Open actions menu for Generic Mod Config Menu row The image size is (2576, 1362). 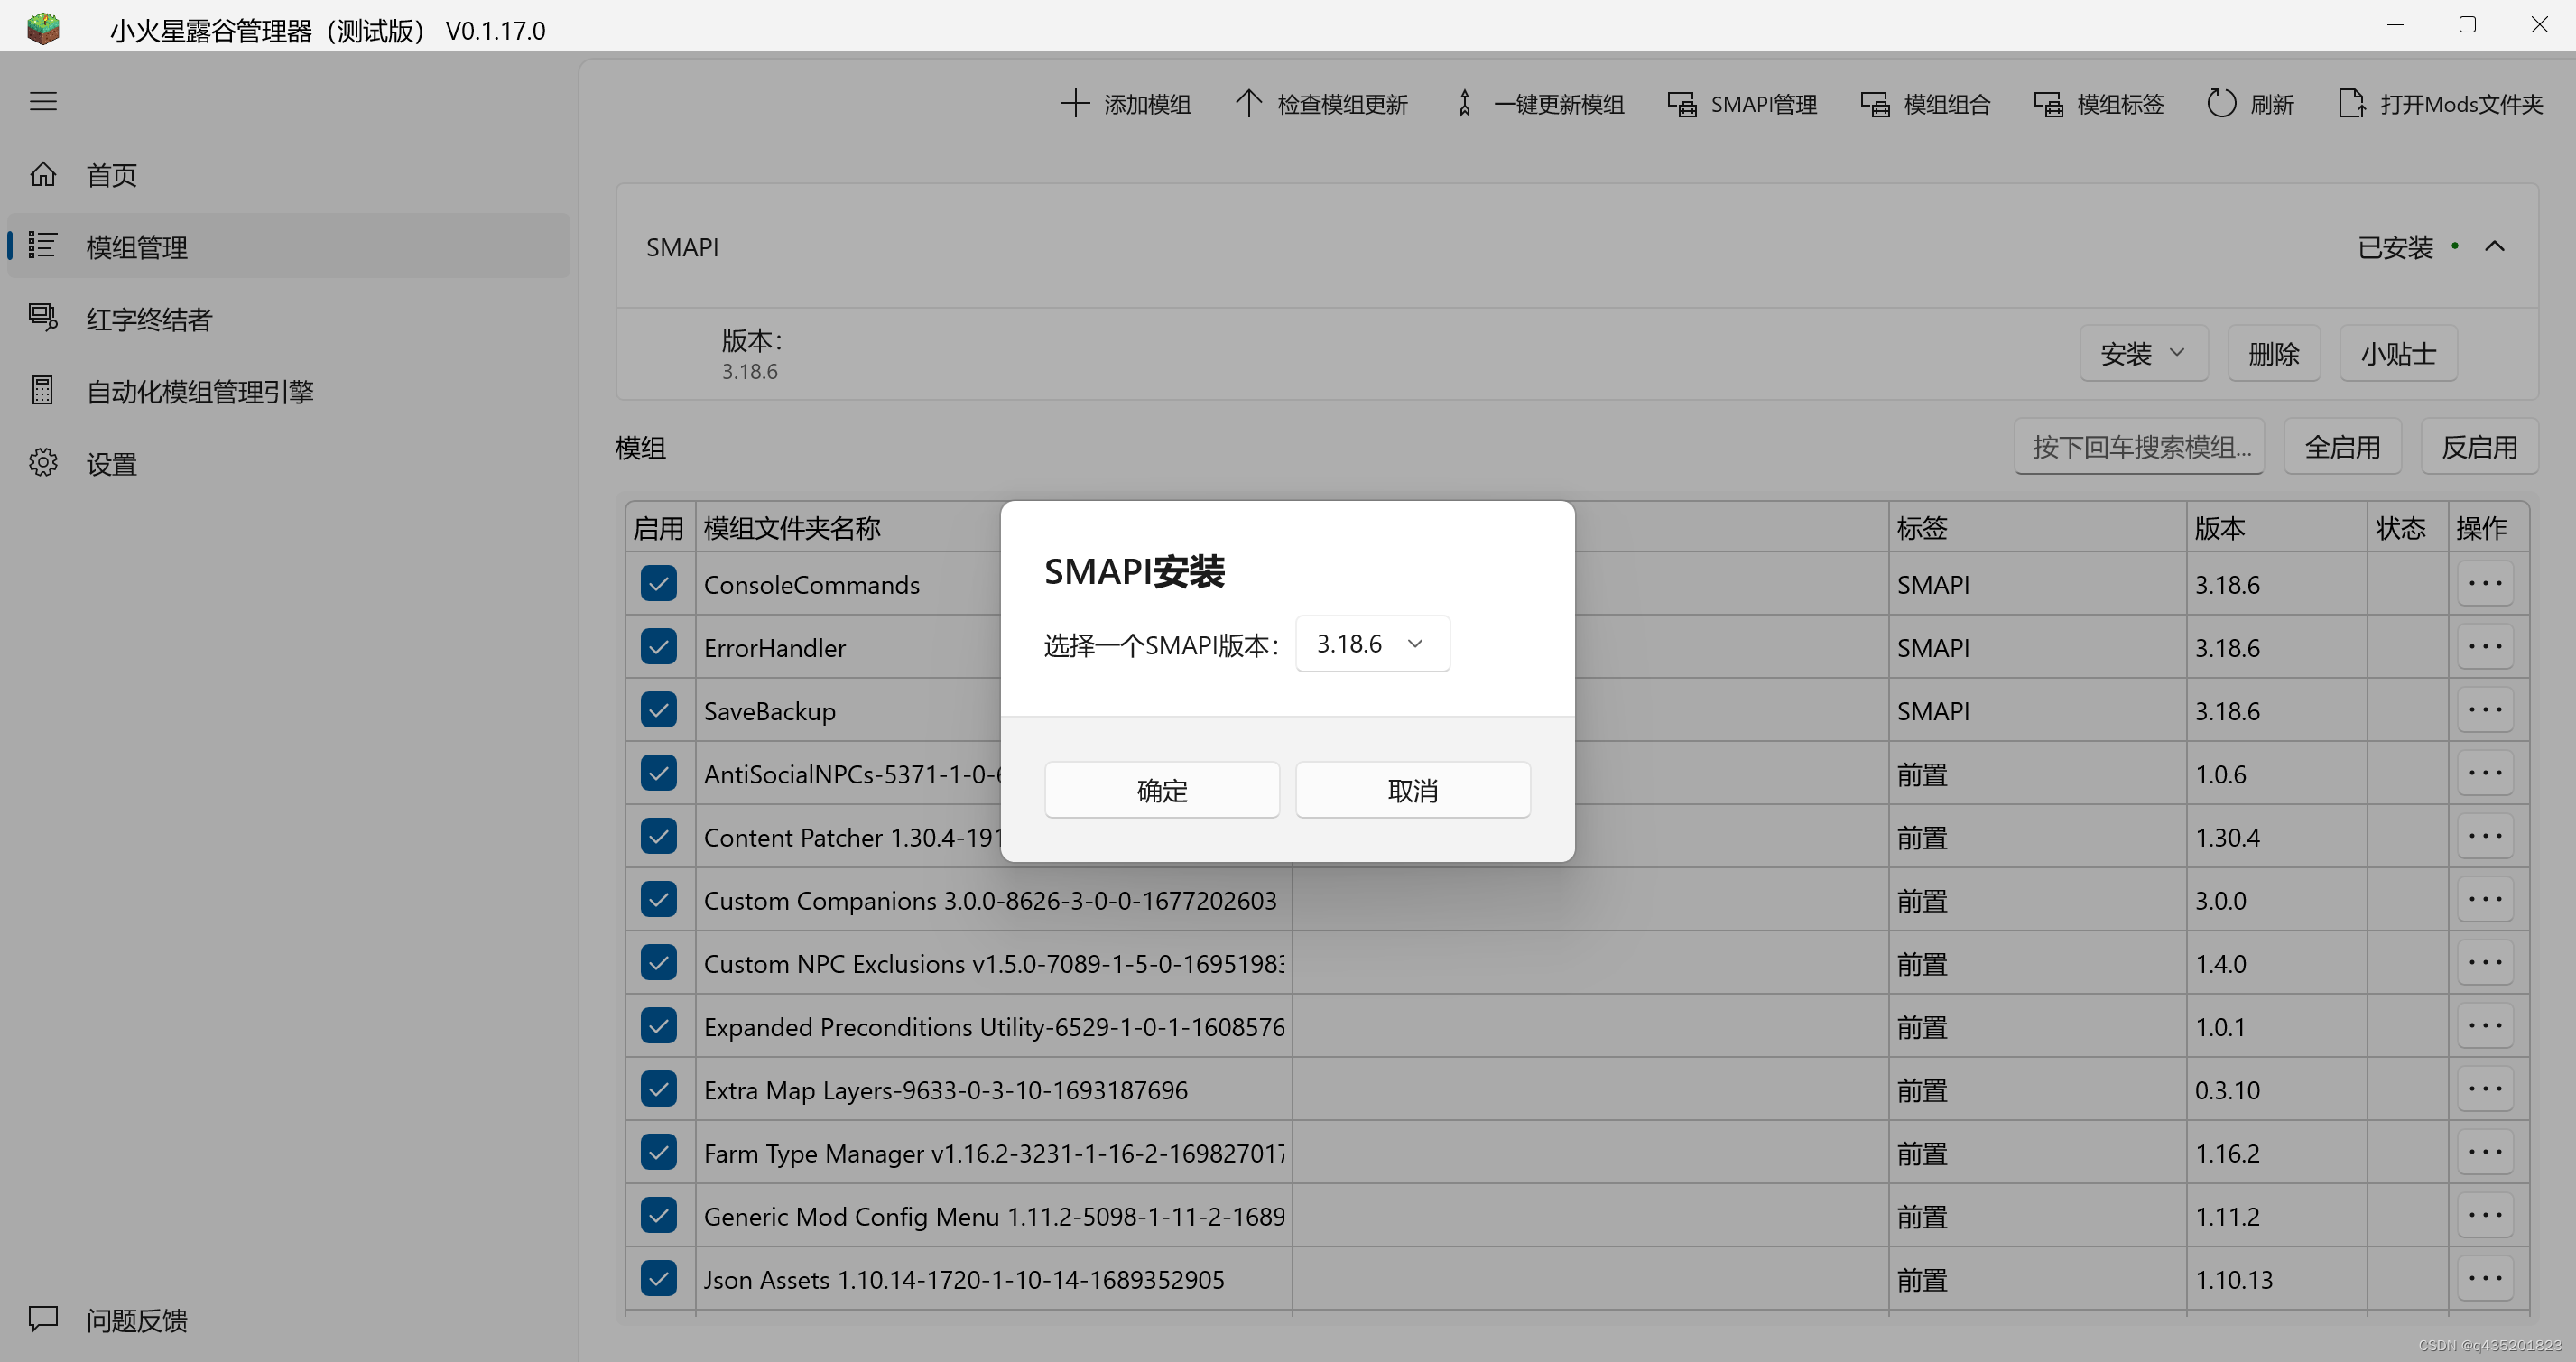pos(2485,1215)
